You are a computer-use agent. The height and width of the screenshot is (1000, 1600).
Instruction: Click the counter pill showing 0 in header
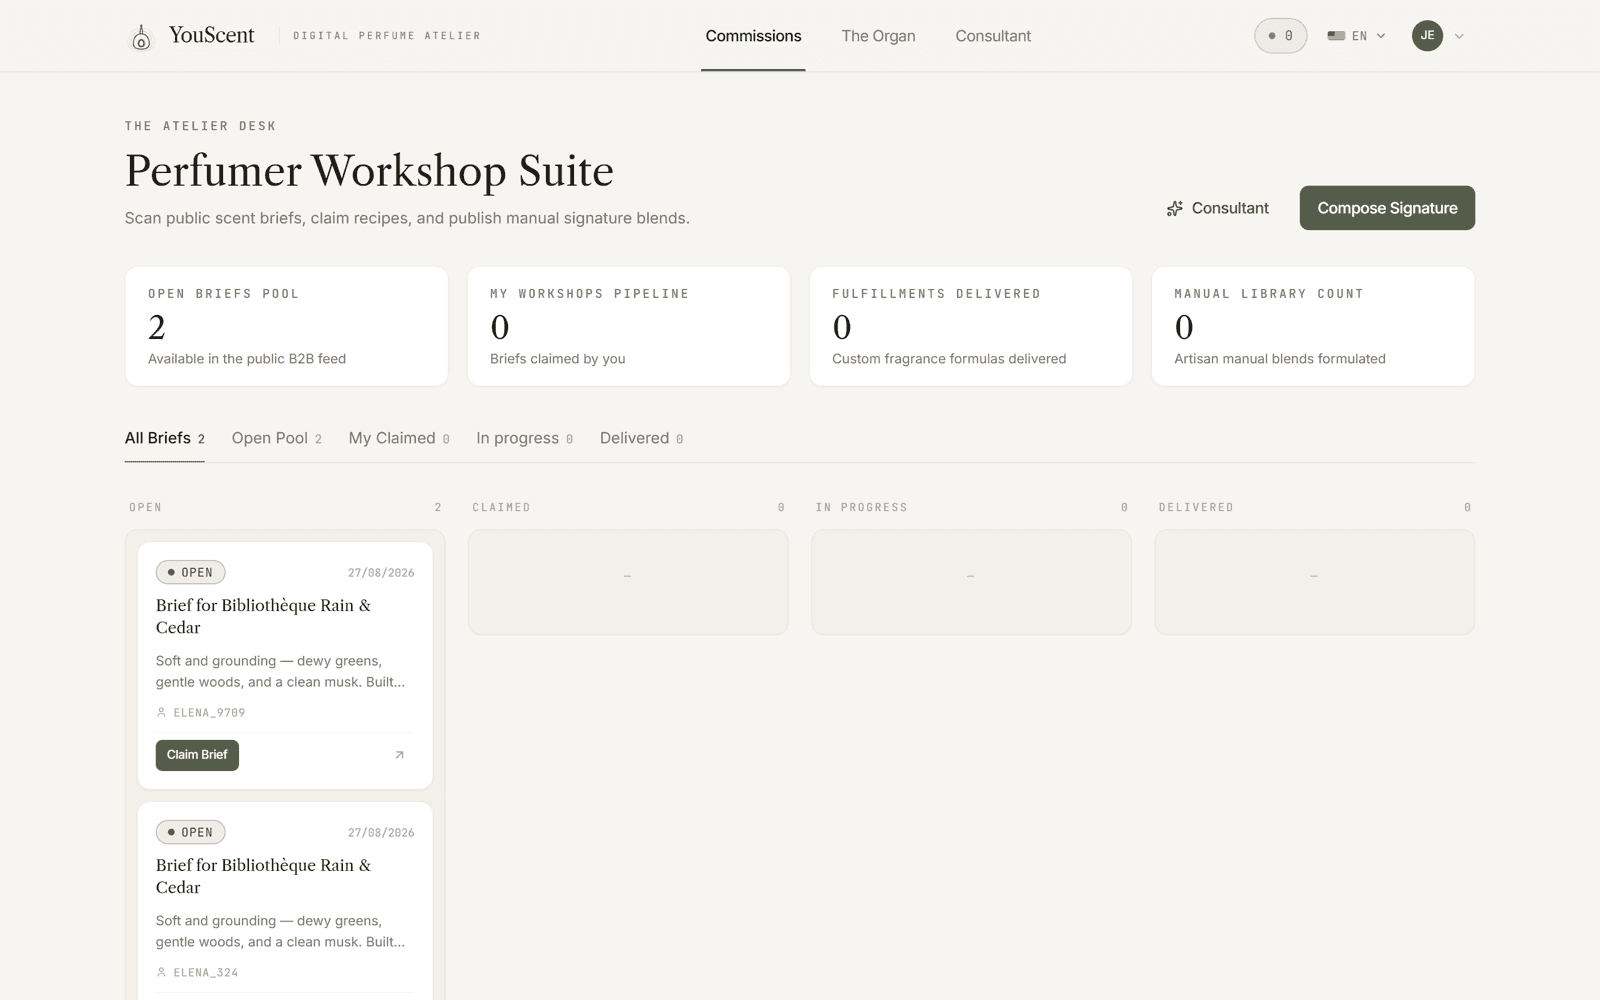[x=1280, y=36]
